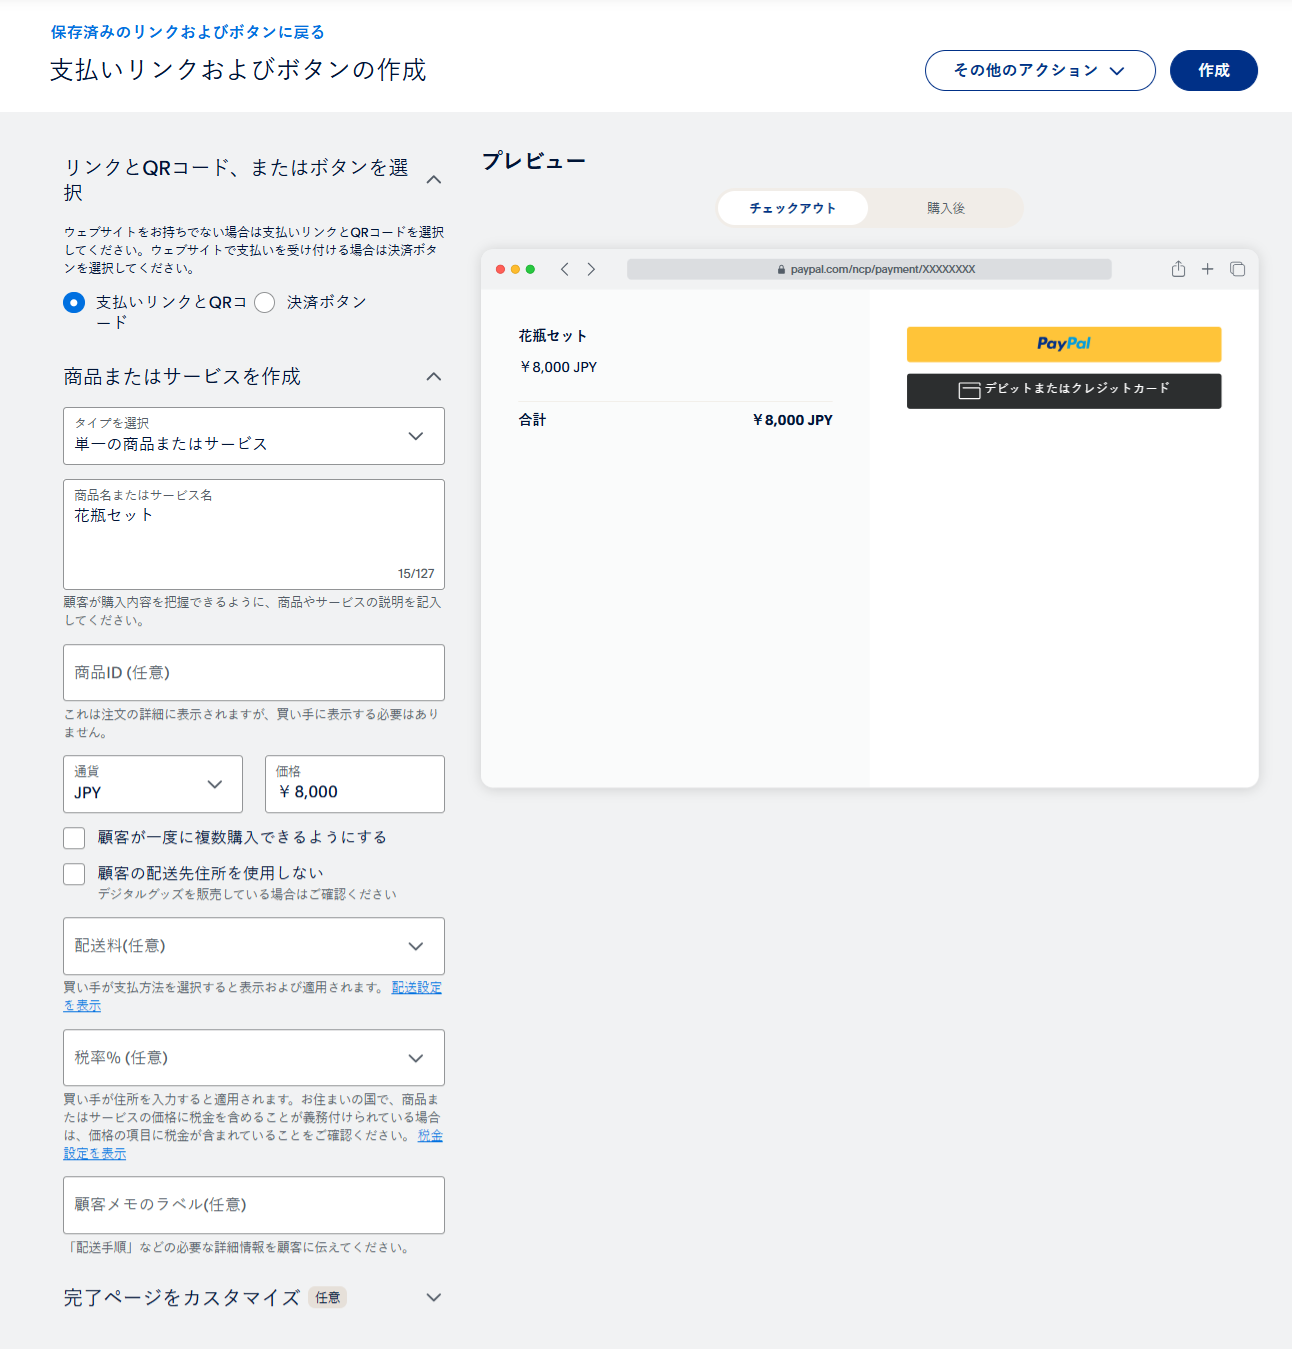The image size is (1292, 1349).
Task: Collapse 商品またはサービスを作成 section
Action: click(434, 377)
